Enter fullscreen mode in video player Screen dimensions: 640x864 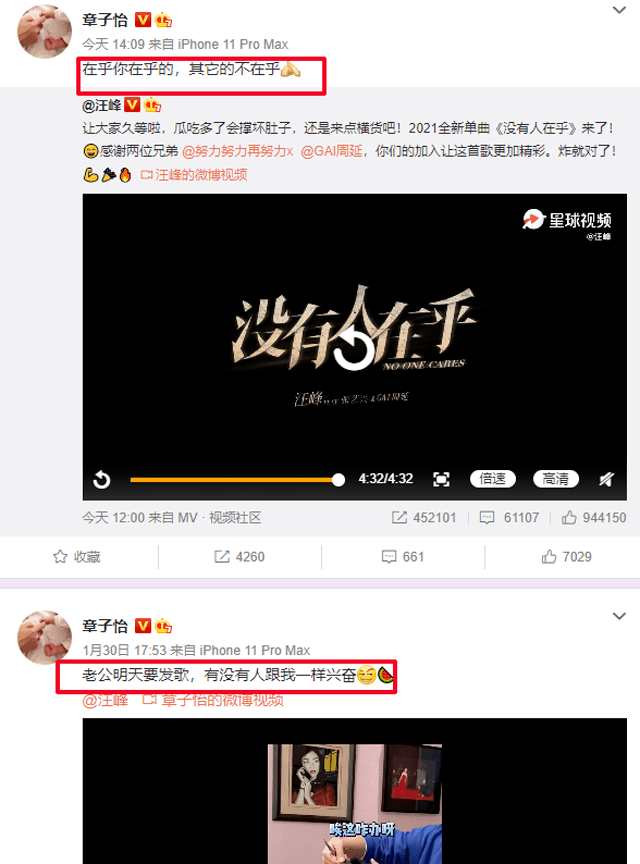pos(441,479)
